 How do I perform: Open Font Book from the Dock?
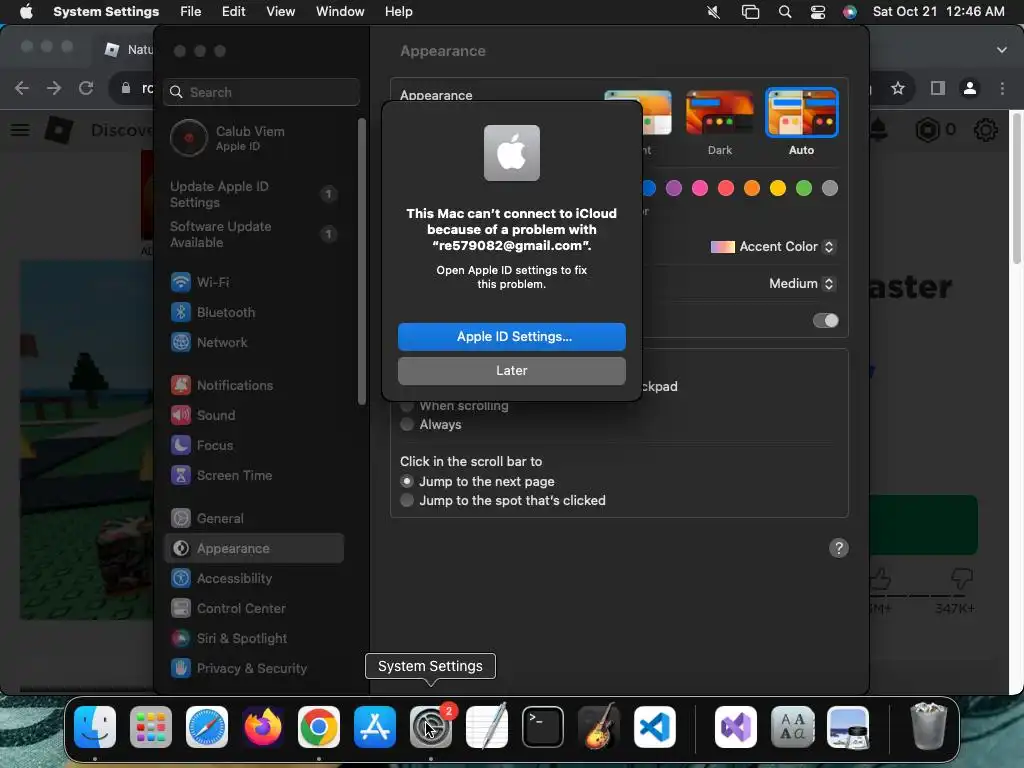[792, 727]
